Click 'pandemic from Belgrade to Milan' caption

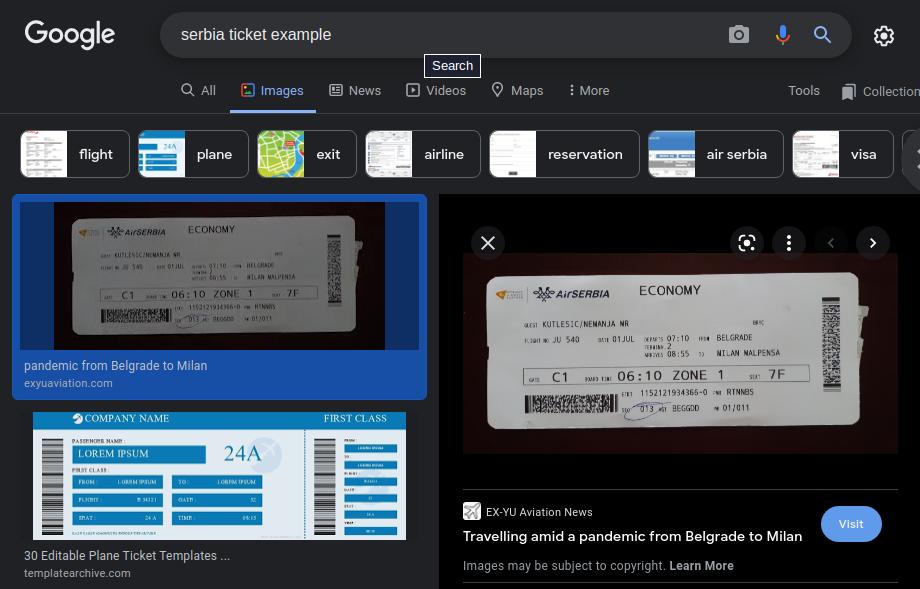116,365
